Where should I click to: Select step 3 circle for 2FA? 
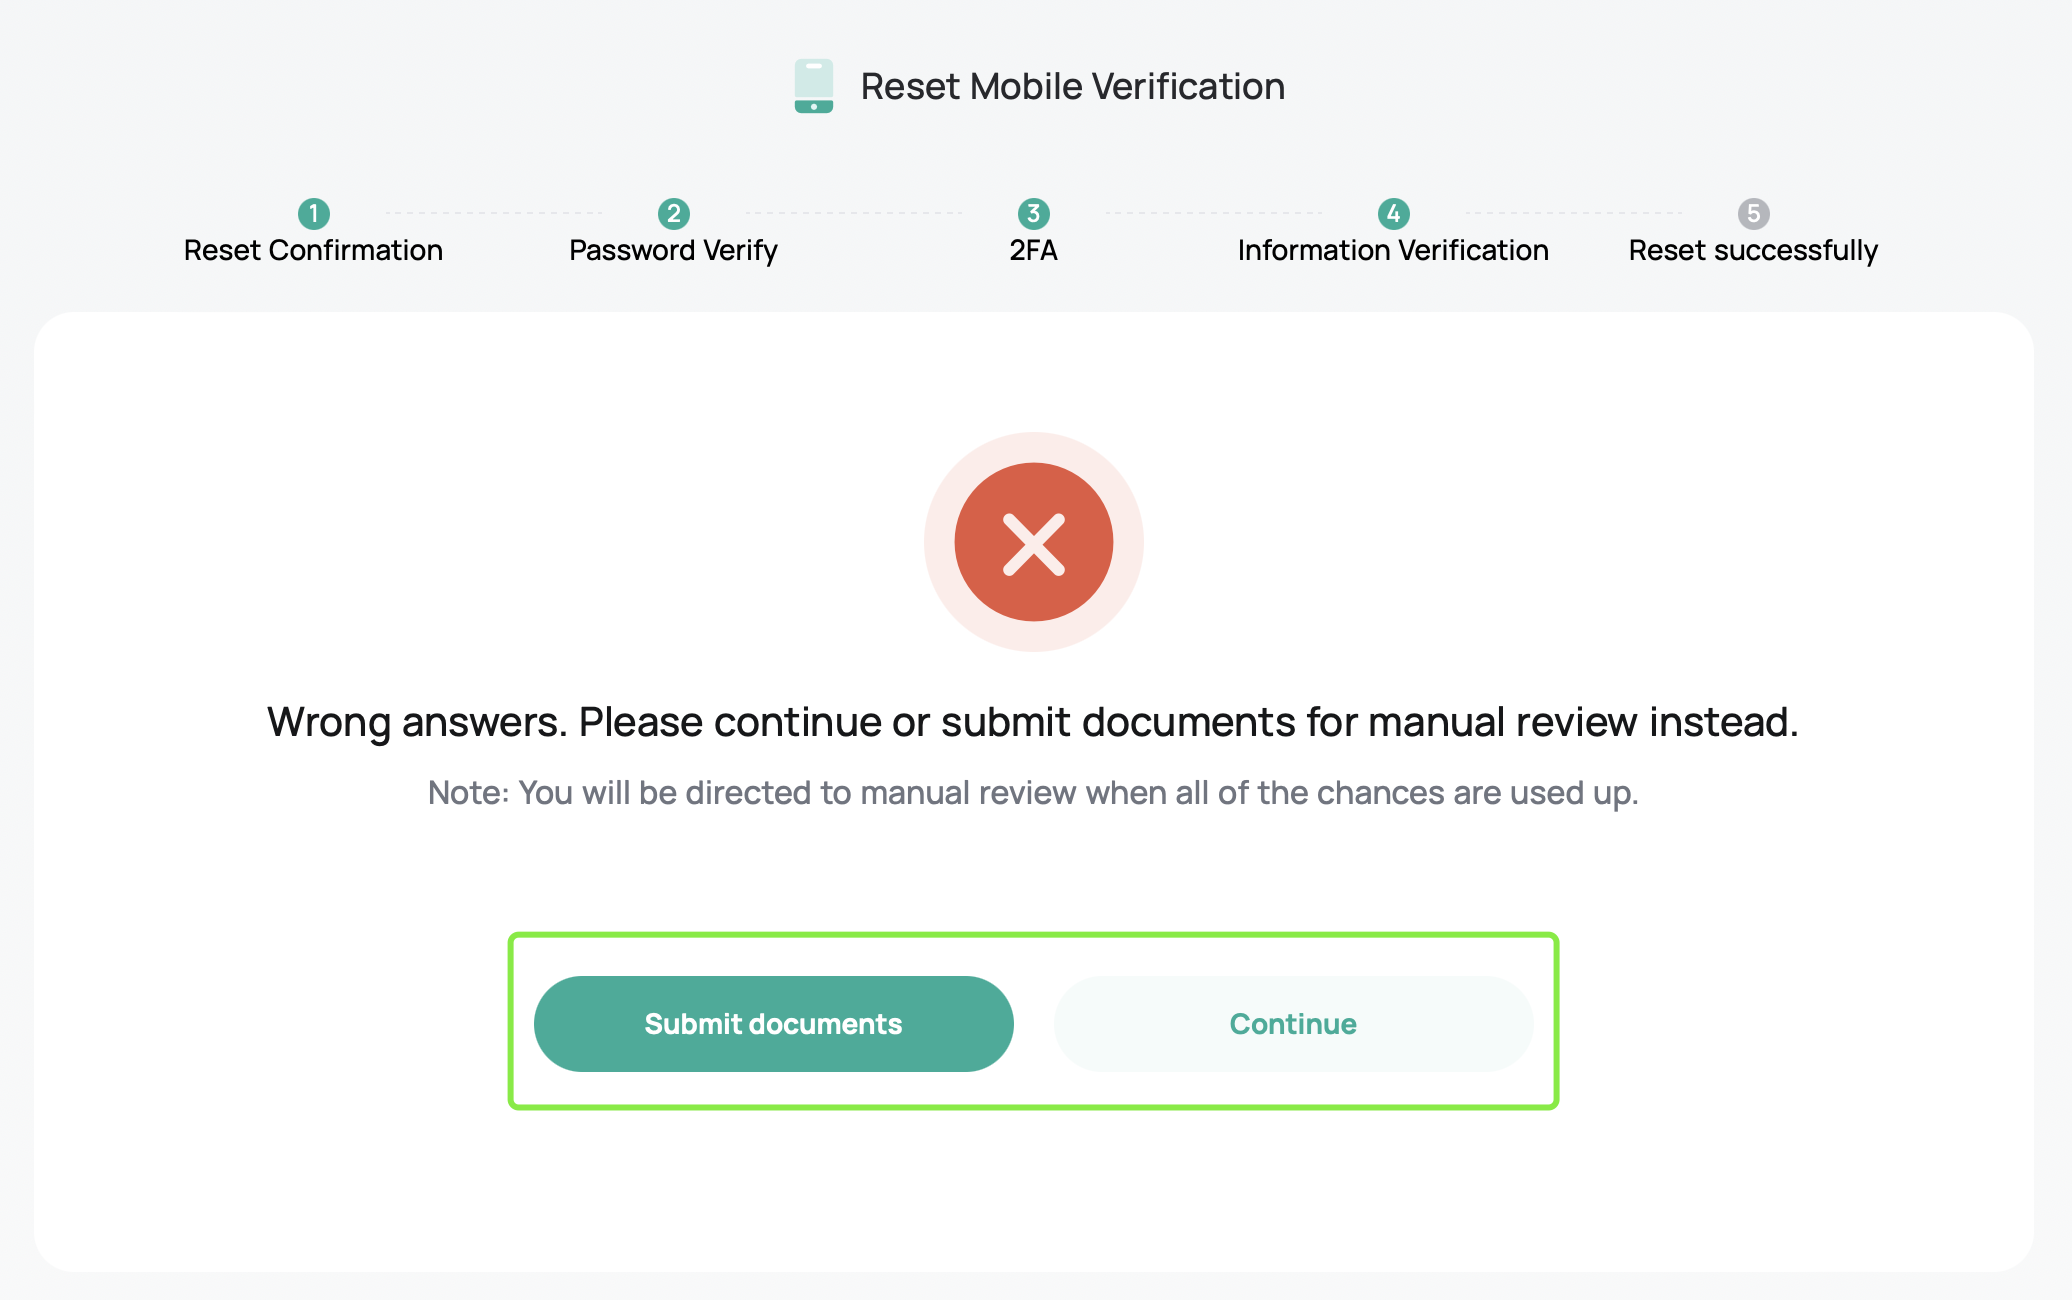(1034, 213)
